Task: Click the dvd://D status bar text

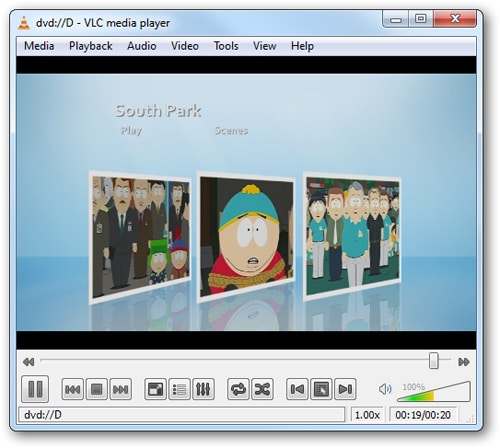Action: 43,415
